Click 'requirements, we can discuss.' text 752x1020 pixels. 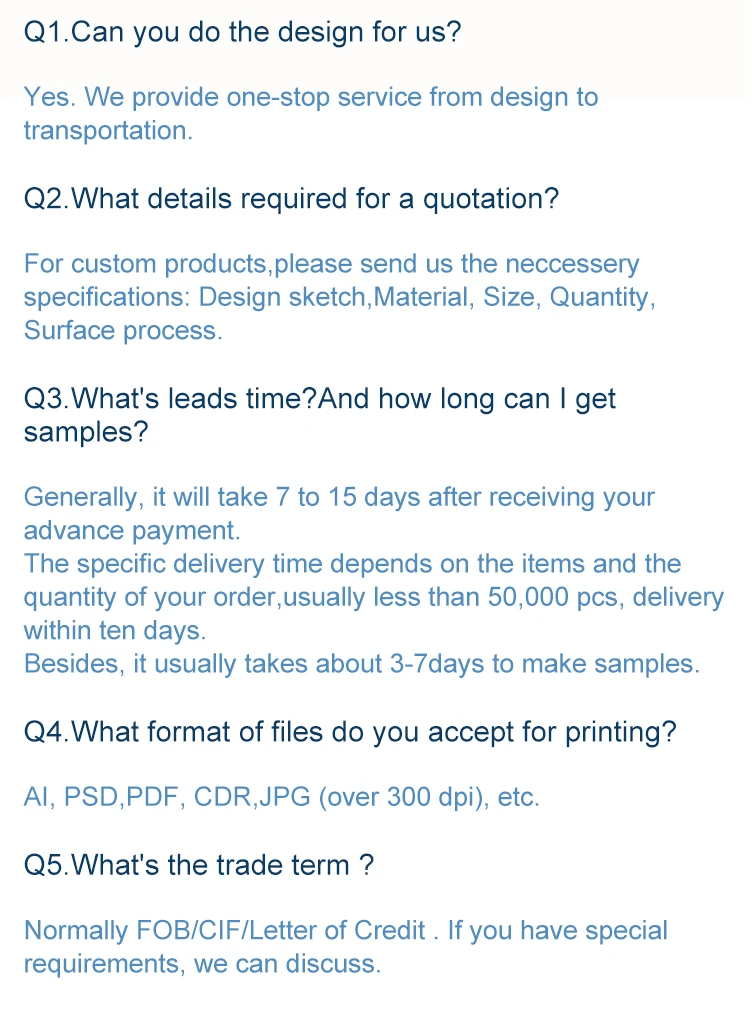[202, 964]
